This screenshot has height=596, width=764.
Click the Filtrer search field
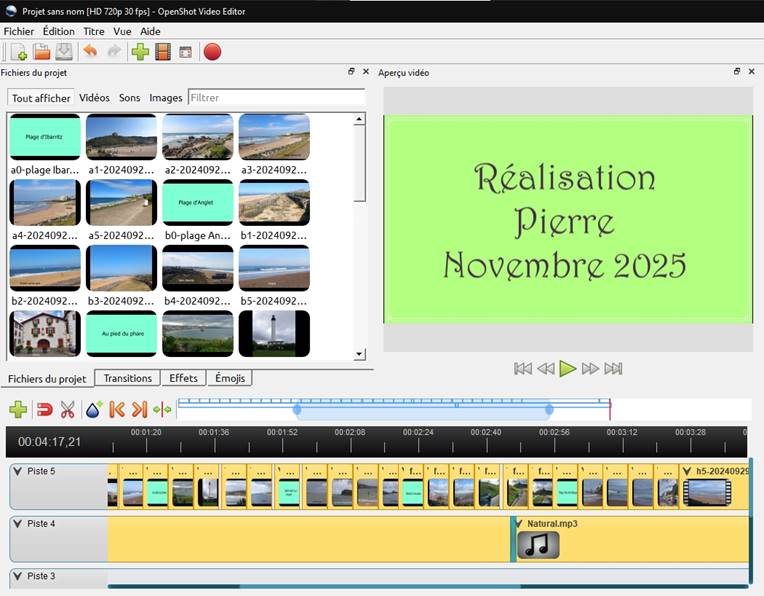[275, 98]
